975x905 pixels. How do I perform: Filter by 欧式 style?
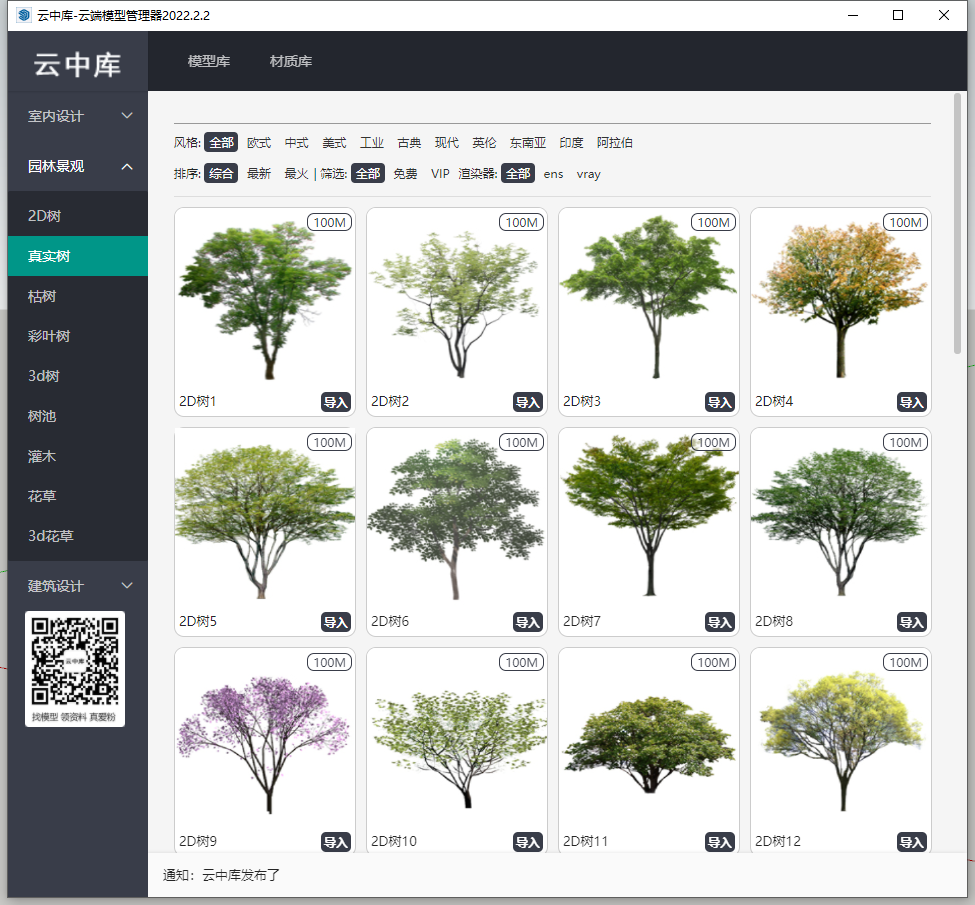click(259, 142)
